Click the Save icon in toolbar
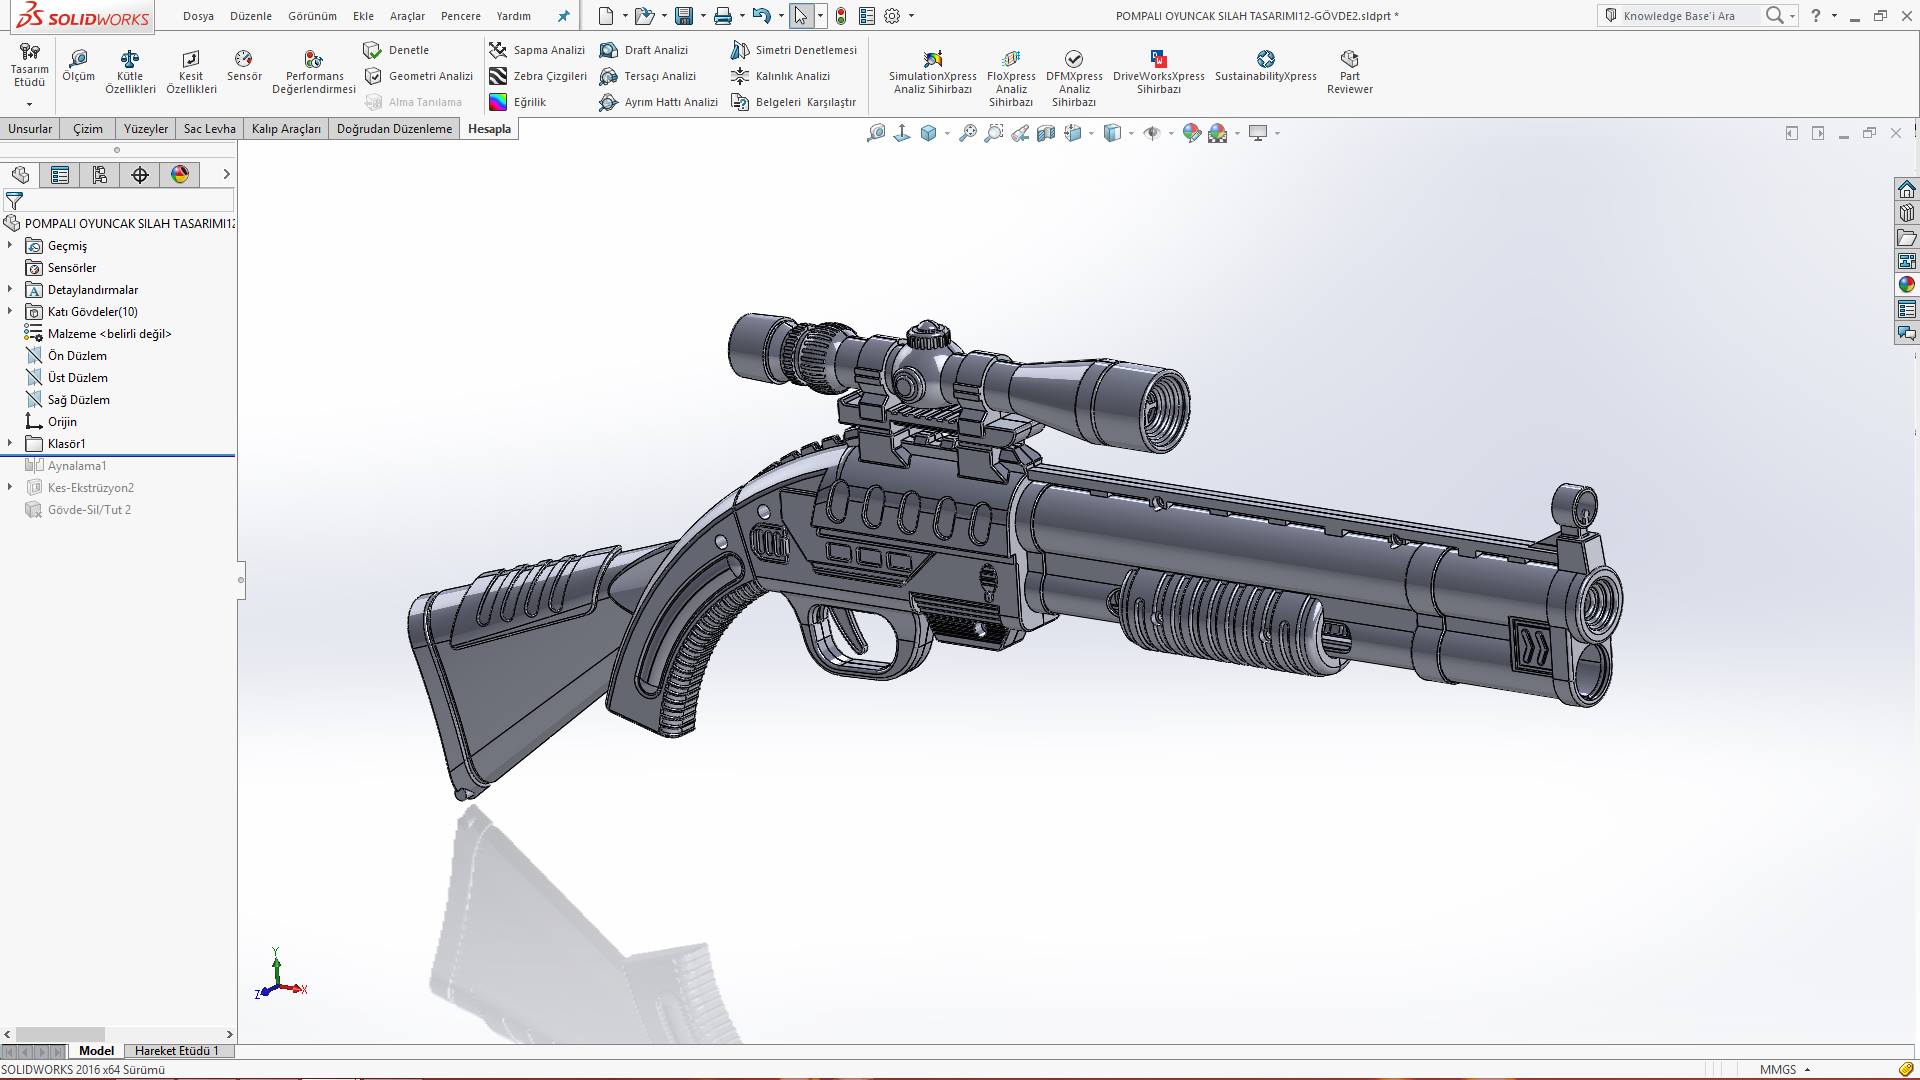This screenshot has width=1920, height=1080. [x=684, y=16]
